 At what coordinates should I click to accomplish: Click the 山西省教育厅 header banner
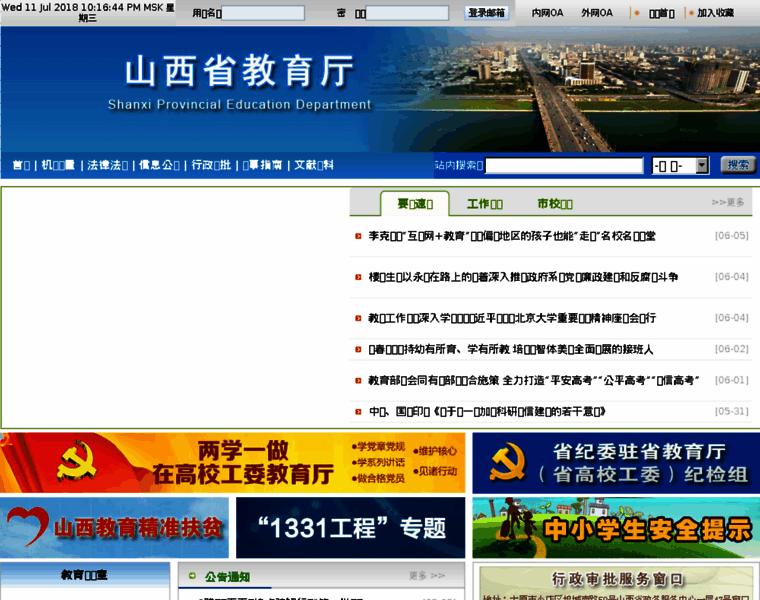(x=380, y=89)
